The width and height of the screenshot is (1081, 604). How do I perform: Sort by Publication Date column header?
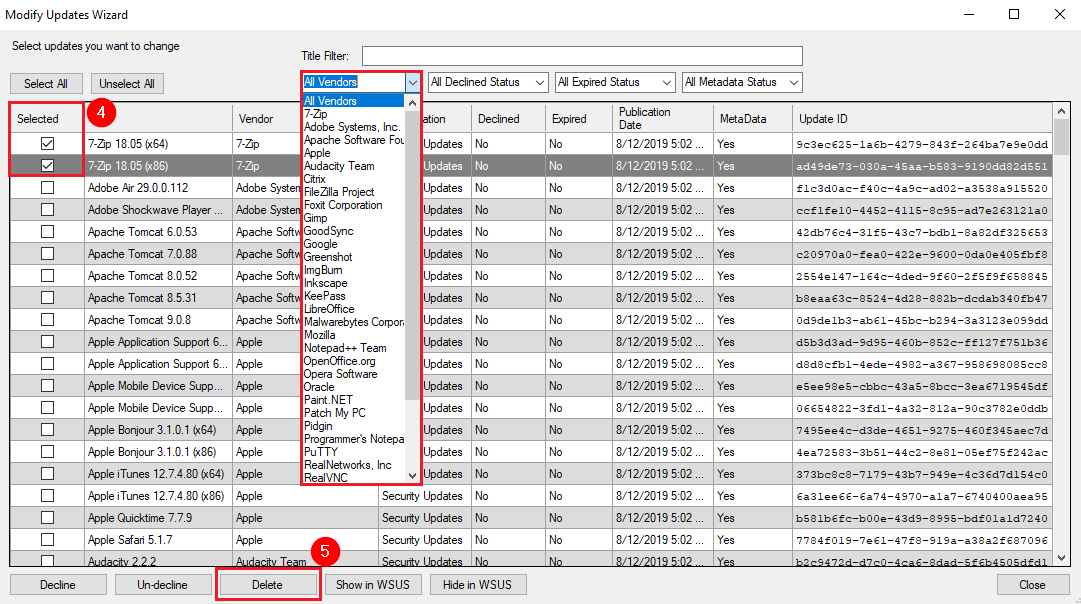tap(663, 119)
